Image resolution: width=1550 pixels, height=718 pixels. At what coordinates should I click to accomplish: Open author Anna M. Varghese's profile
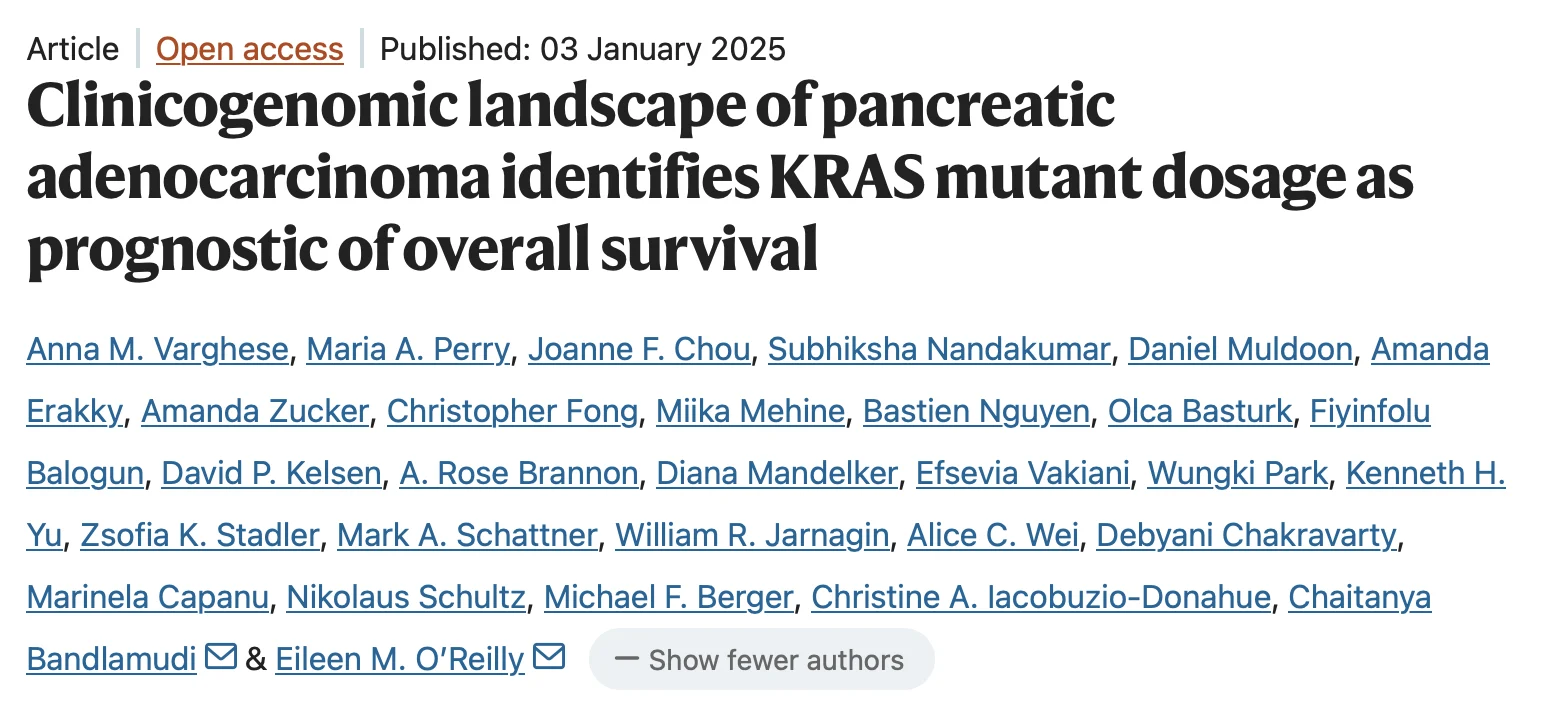coord(158,349)
